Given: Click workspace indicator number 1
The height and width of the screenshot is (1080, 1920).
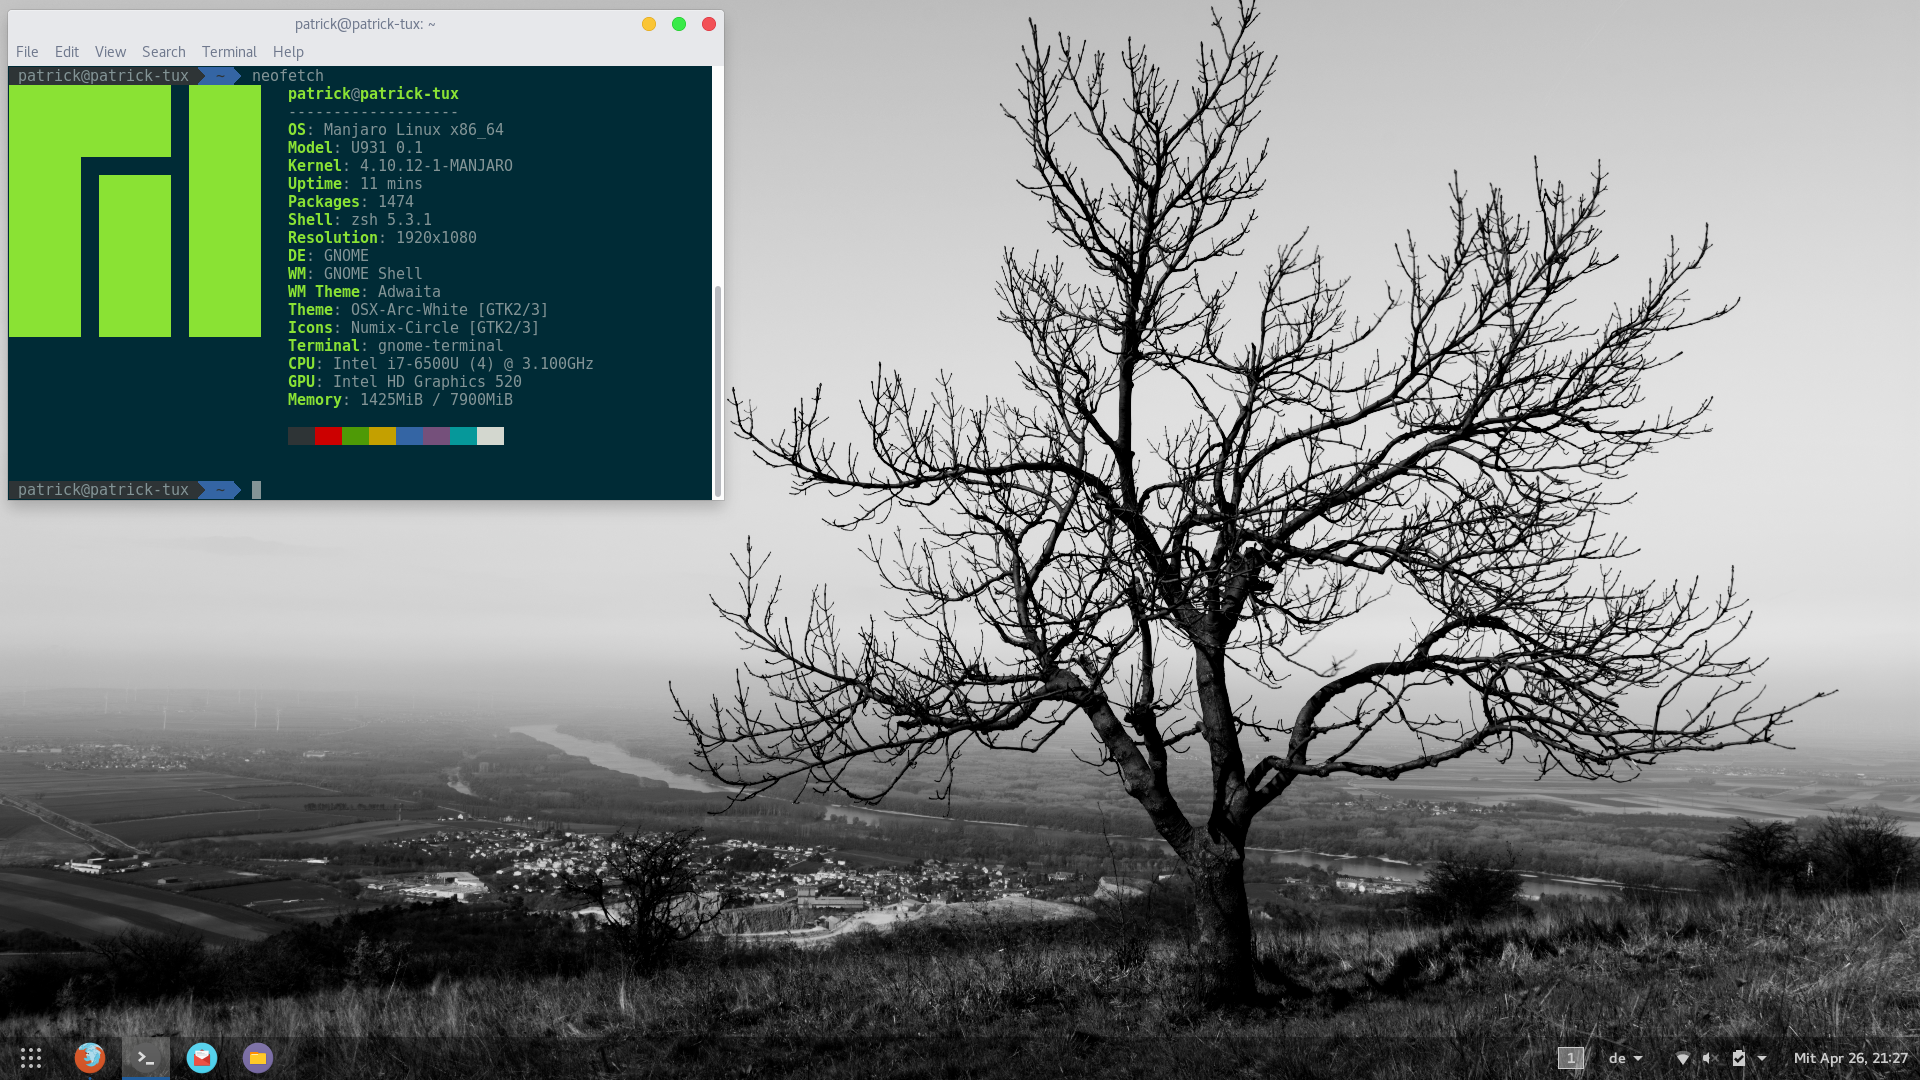Looking at the screenshot, I should tap(1570, 1058).
